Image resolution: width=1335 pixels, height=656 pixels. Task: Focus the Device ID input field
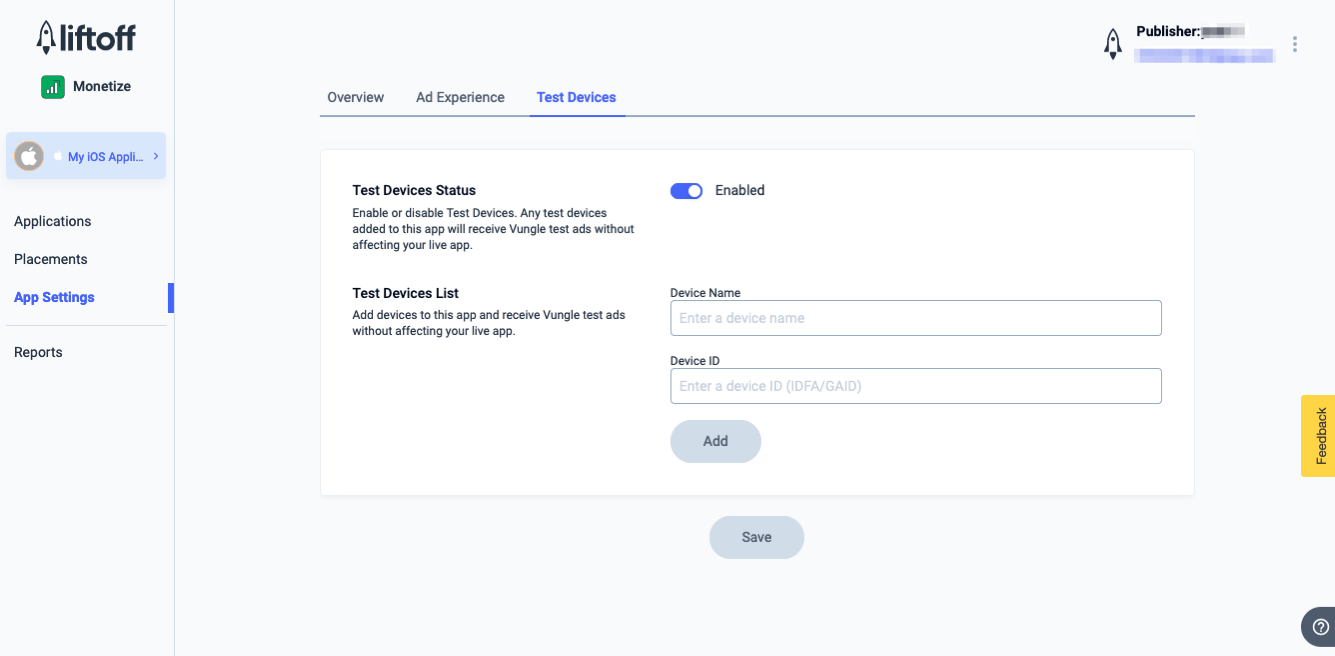point(916,386)
